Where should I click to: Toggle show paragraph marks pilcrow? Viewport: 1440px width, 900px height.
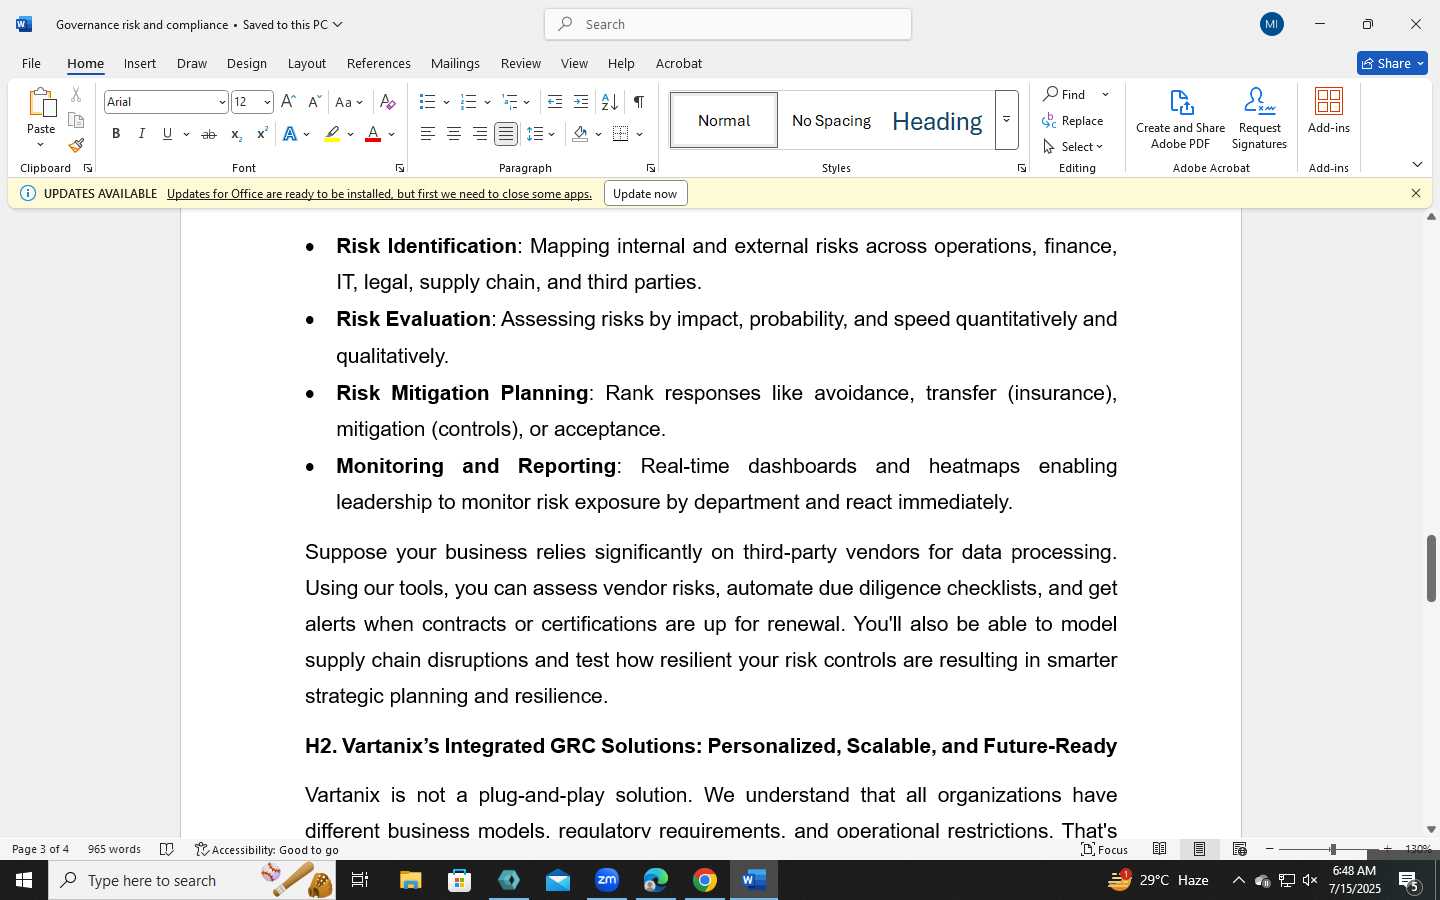tap(639, 102)
